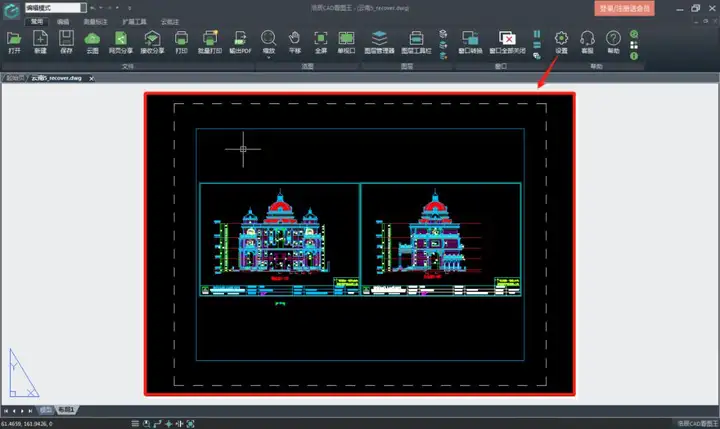Open the 编辑模式 mode dropdown

coord(83,8)
